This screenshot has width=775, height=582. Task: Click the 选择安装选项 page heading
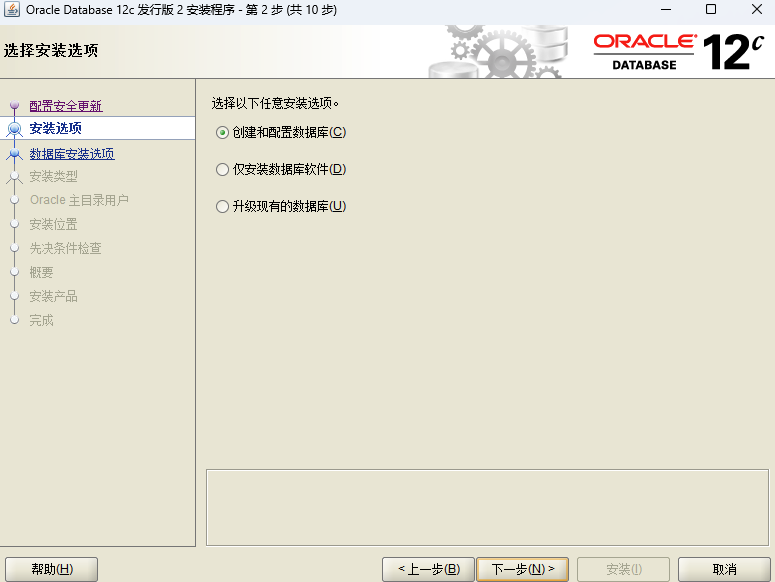(x=51, y=50)
